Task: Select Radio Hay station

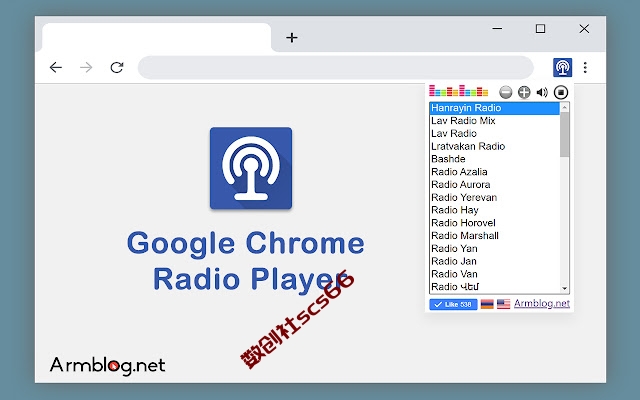Action: (x=495, y=210)
